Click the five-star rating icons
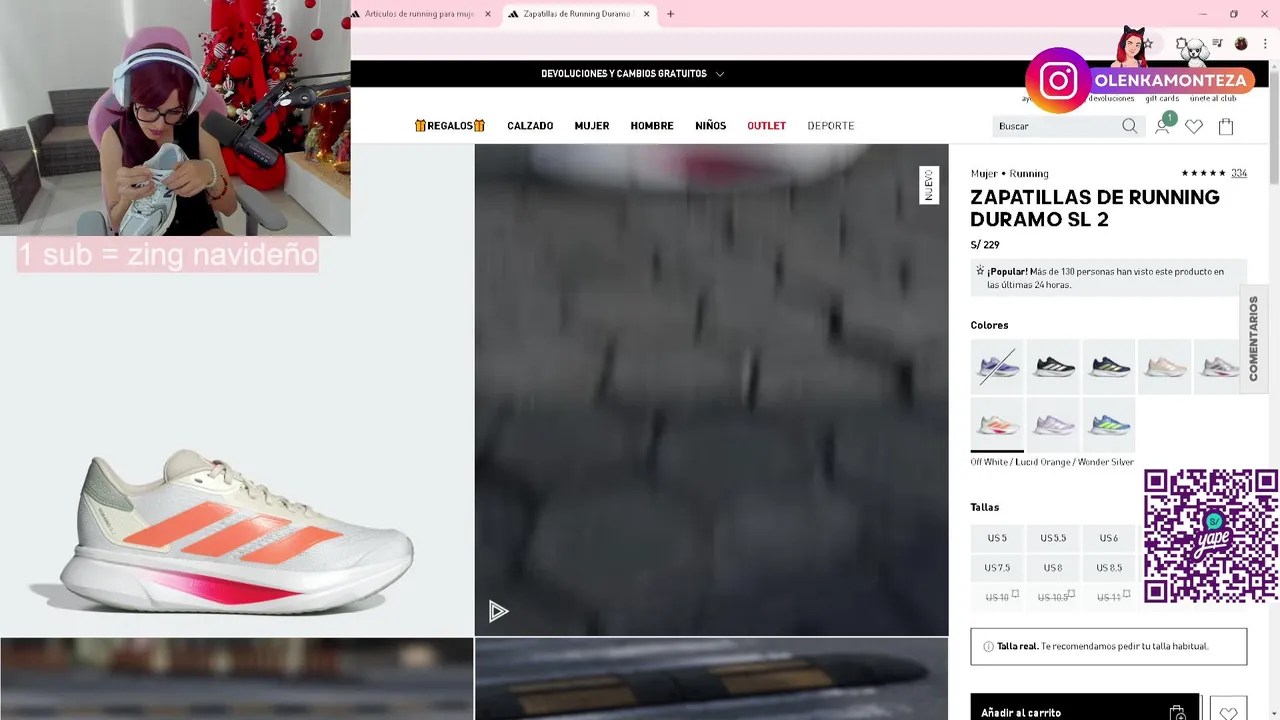This screenshot has width=1280, height=720. coord(1203,173)
